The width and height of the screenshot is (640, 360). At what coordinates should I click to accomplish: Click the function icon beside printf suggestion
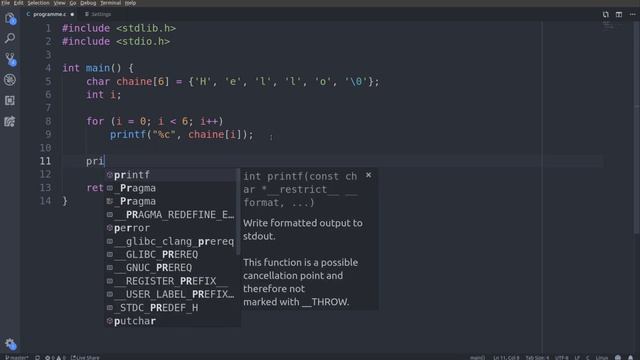click(109, 175)
